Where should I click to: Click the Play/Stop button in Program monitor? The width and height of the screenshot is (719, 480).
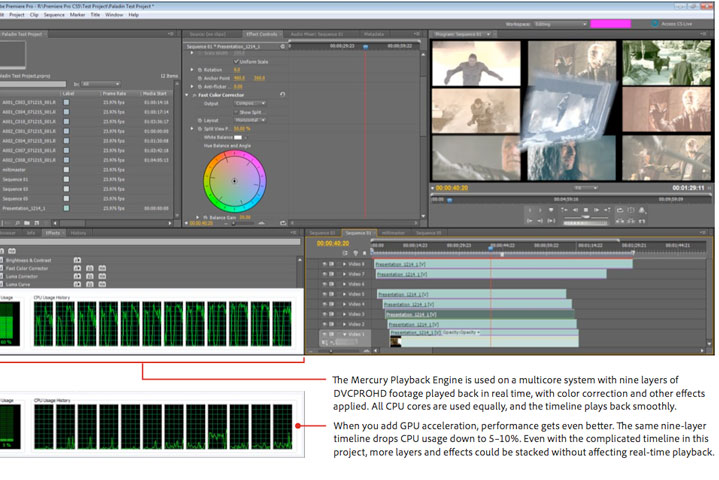coord(586,210)
